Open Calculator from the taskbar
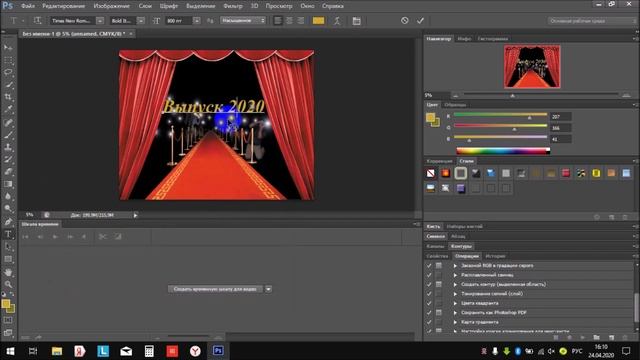The image size is (640, 360). pos(149,351)
